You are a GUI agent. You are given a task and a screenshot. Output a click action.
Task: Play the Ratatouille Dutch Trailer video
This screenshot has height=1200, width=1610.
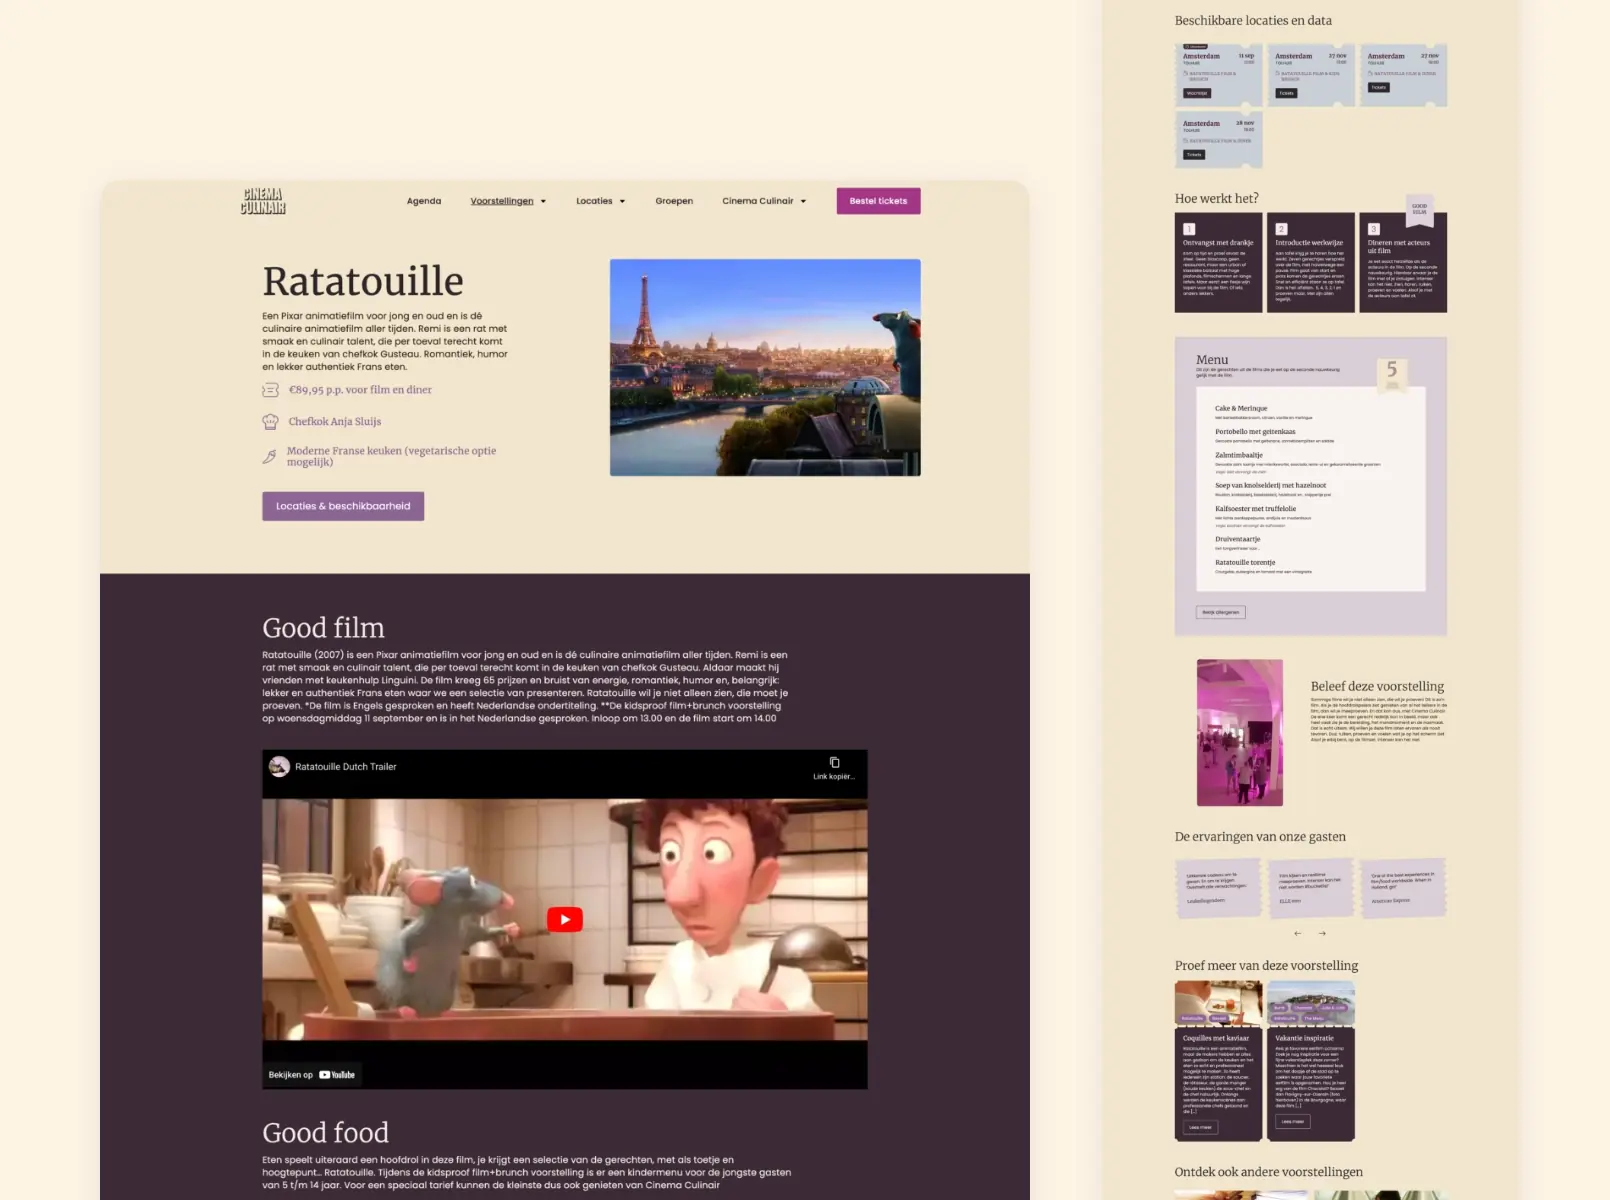point(565,919)
